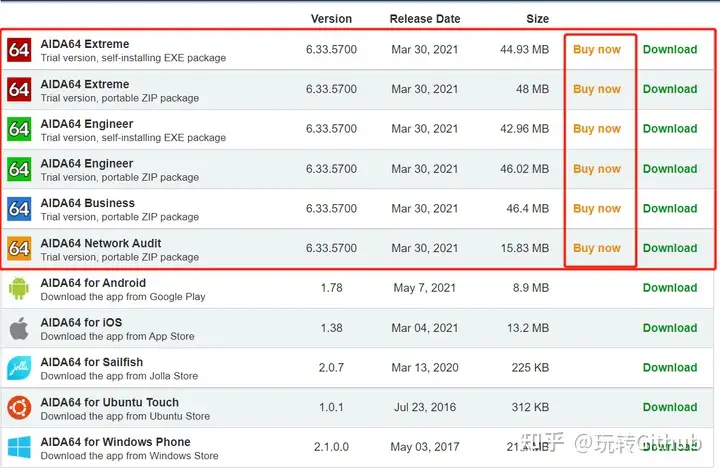This screenshot has height=473, width=720.
Task: Click the green icon for AIDA64 Engineer EXE package
Action: (x=19, y=129)
